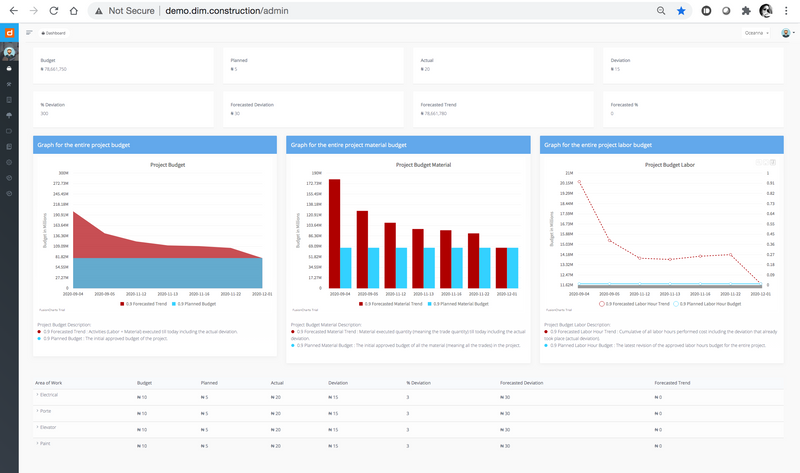Click the user avatar in left sidebar
The width and height of the screenshot is (800, 473).
(x=9, y=51)
